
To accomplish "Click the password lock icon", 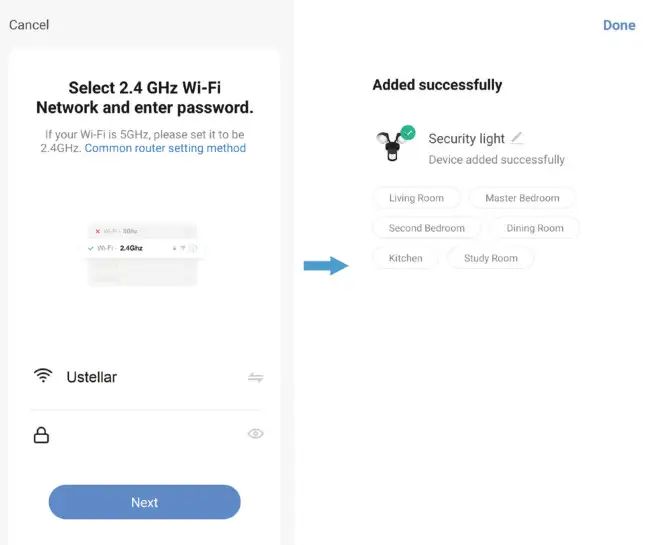I will [42, 435].
